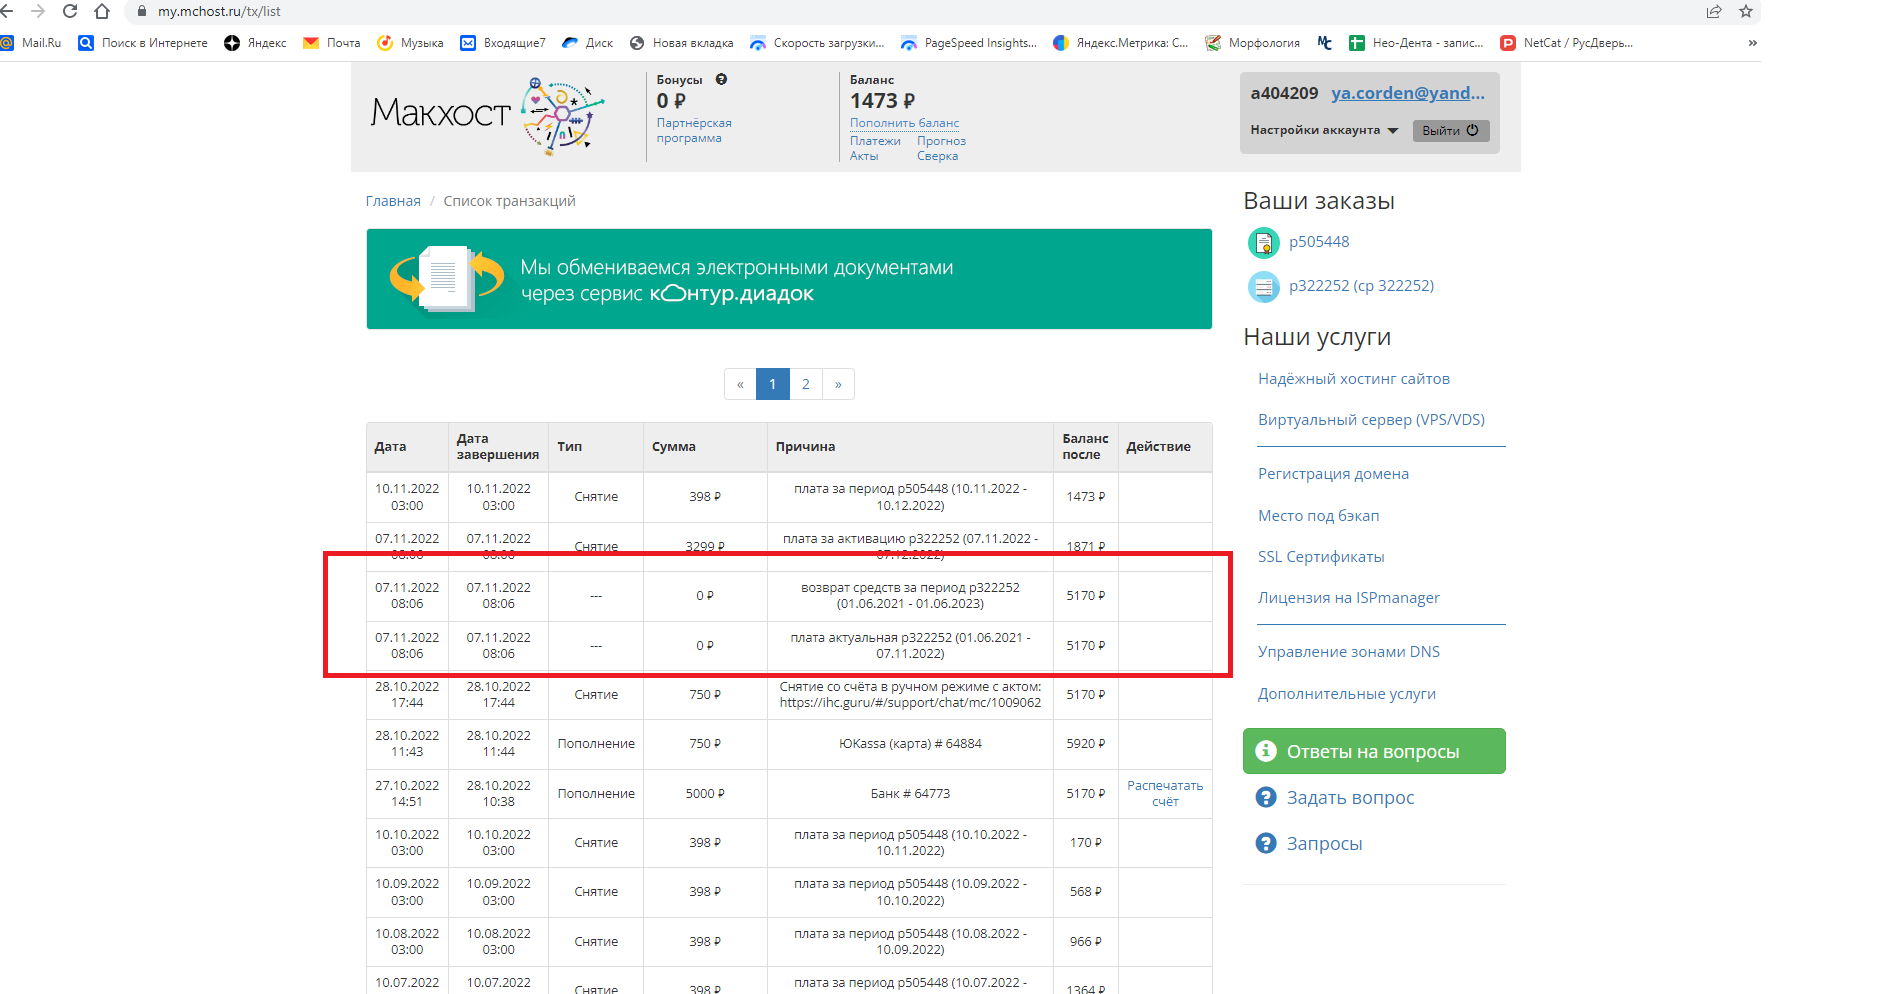This screenshot has height=994, width=1884.
Task: Click Пополнить баланс link
Action: pyautogui.click(x=904, y=123)
